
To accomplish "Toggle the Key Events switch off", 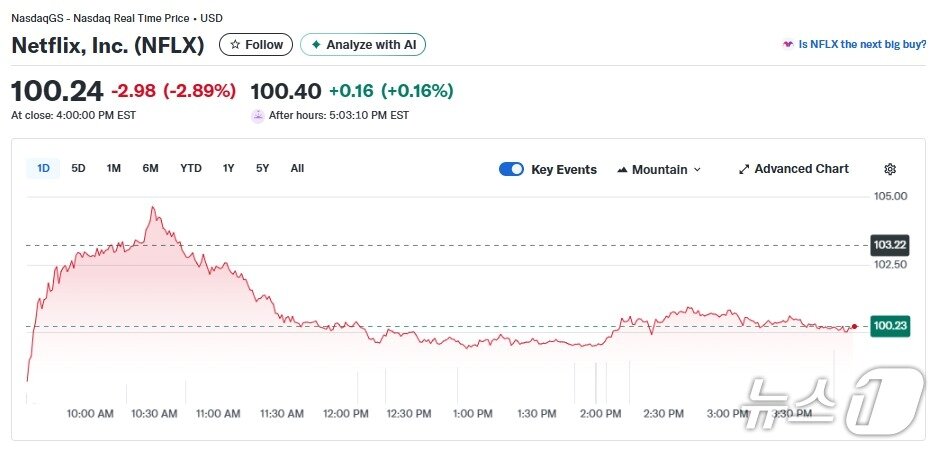I will coord(511,170).
